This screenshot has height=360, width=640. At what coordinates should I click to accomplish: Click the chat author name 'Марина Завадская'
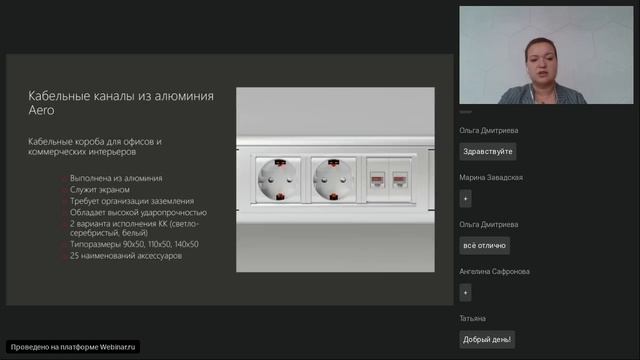pyautogui.click(x=491, y=178)
